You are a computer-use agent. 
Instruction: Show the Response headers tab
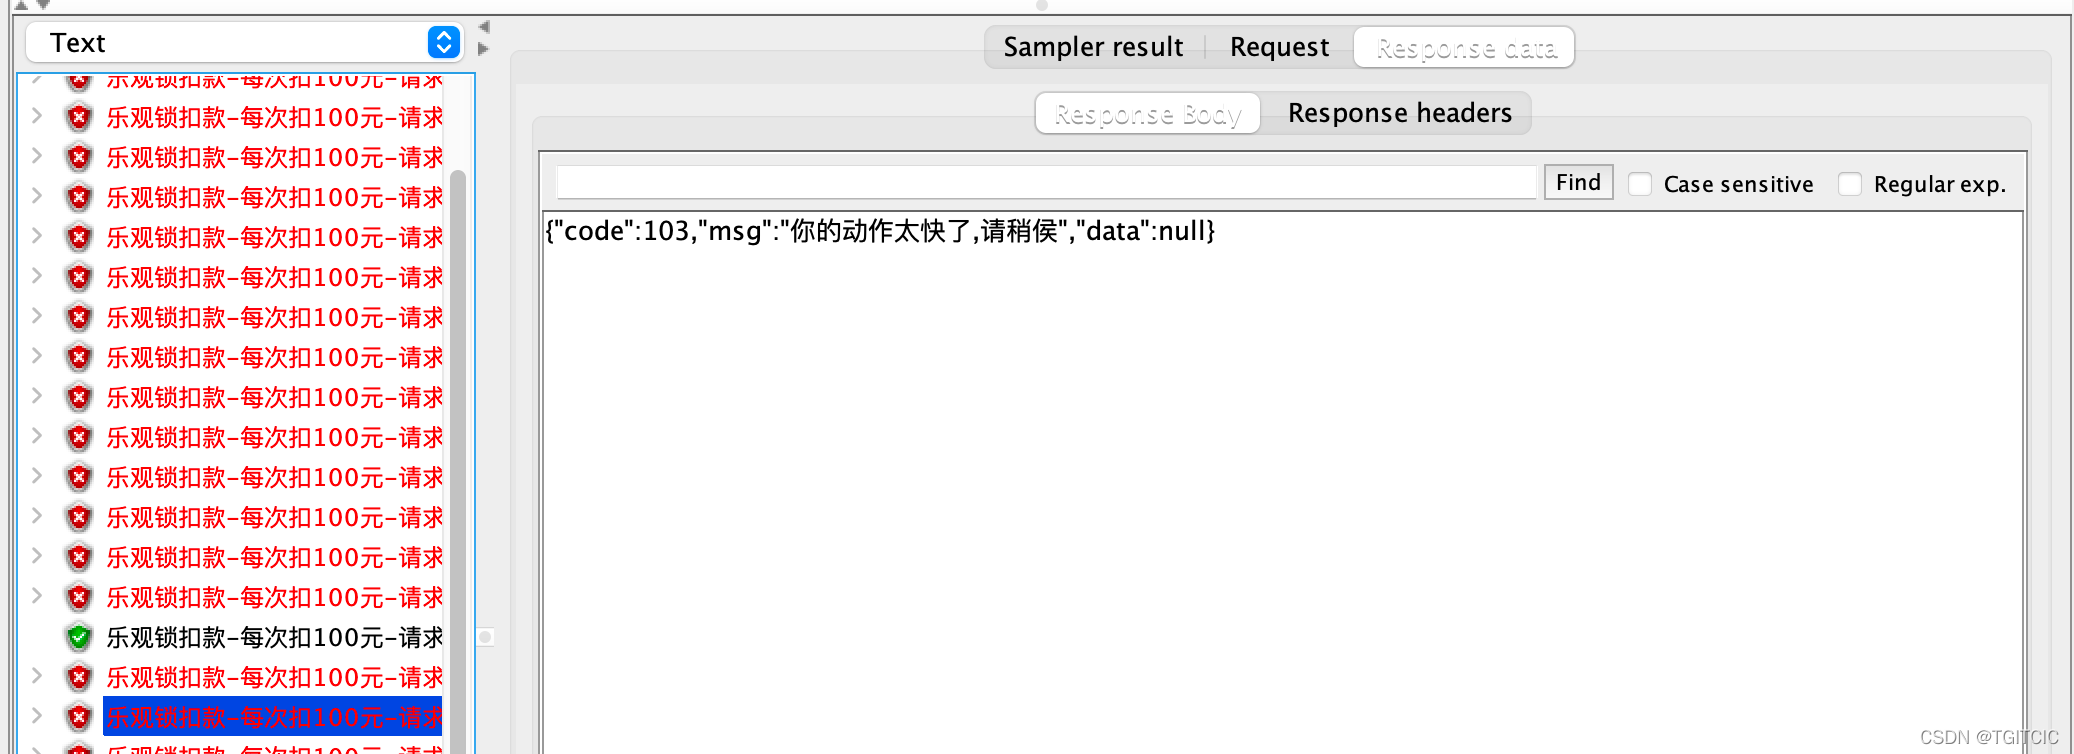point(1399,113)
